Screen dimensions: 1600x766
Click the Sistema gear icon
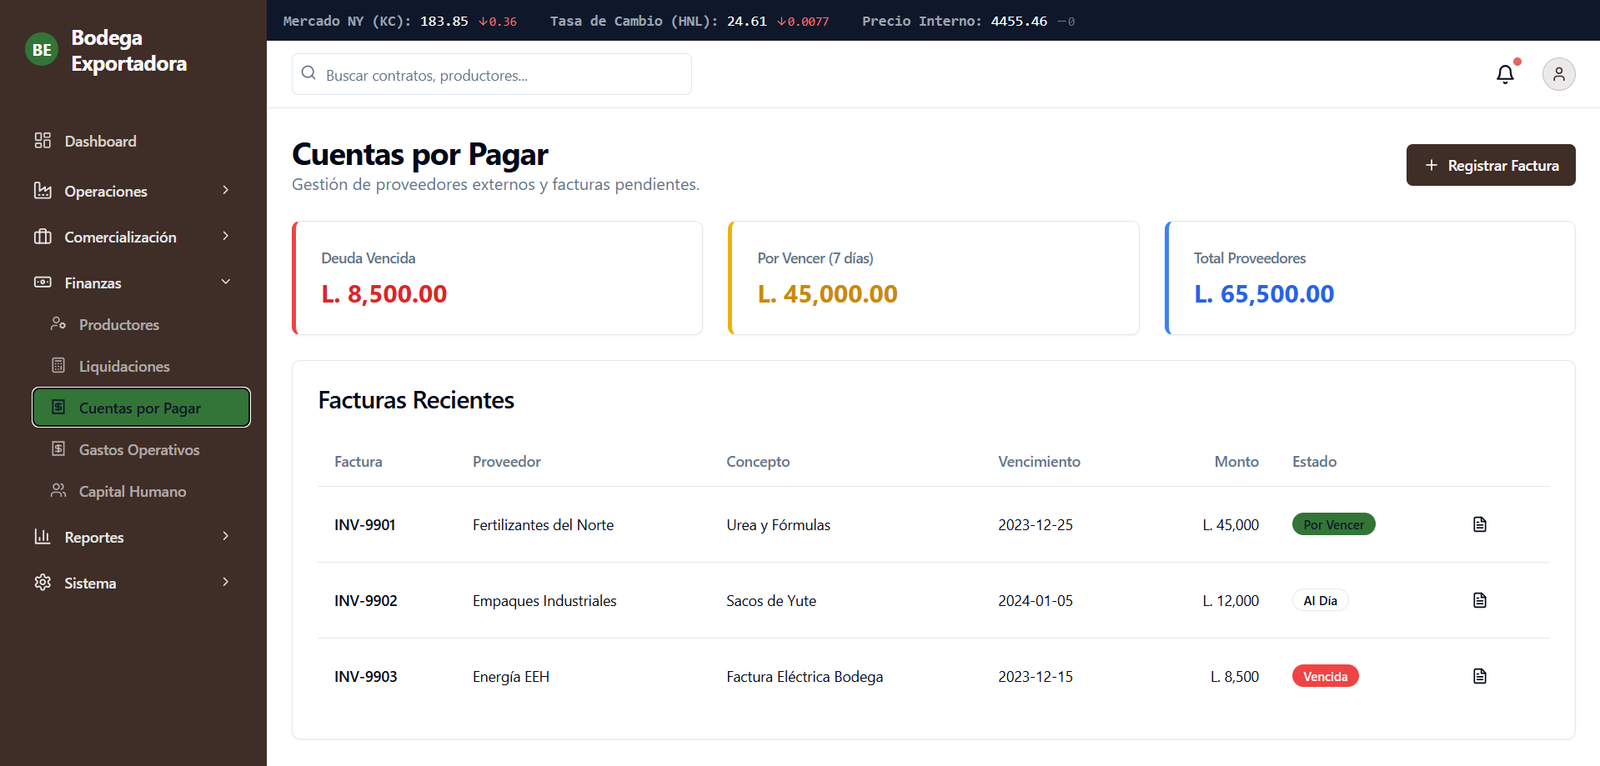tap(42, 582)
